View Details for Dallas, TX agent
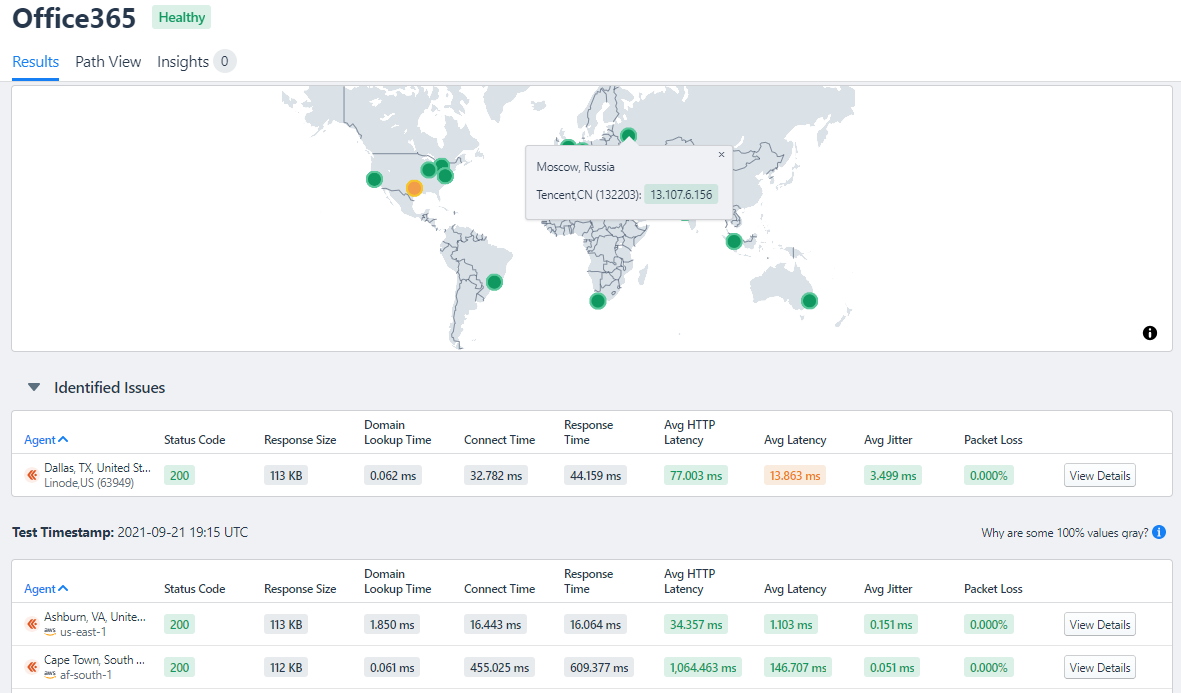The width and height of the screenshot is (1181, 693). [x=1100, y=475]
